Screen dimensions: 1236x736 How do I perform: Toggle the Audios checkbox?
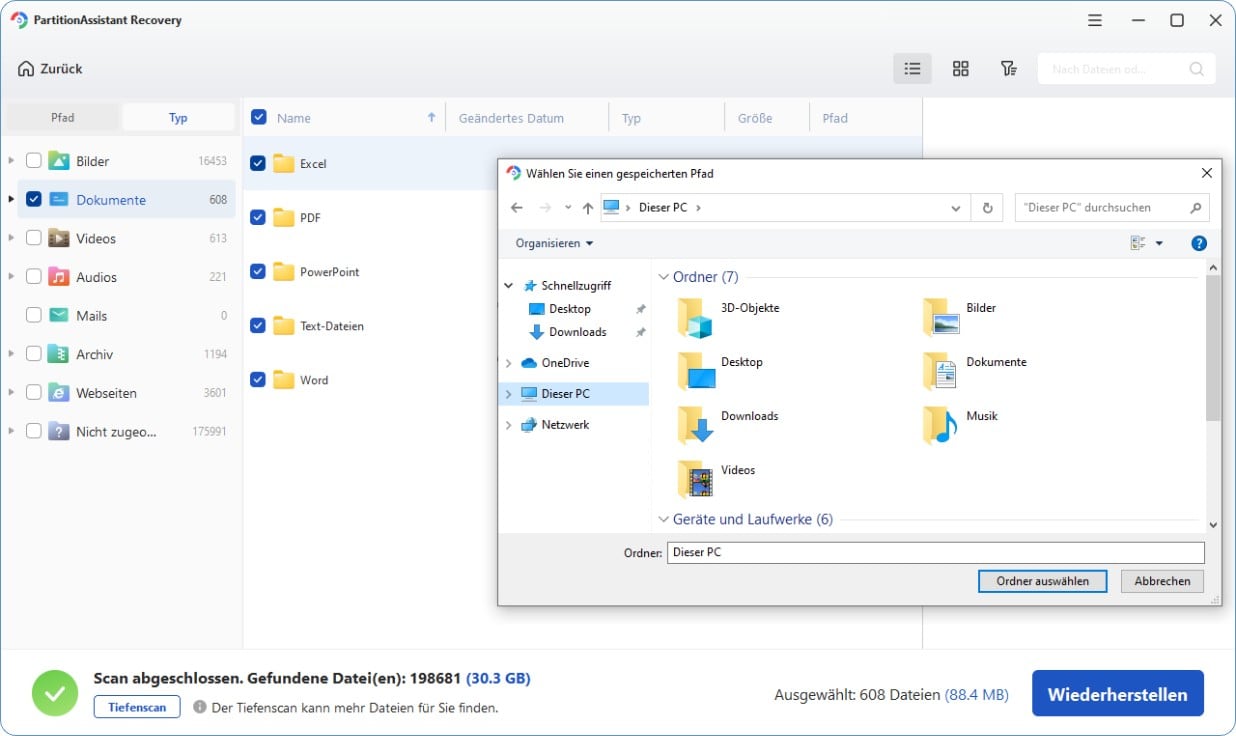(34, 277)
